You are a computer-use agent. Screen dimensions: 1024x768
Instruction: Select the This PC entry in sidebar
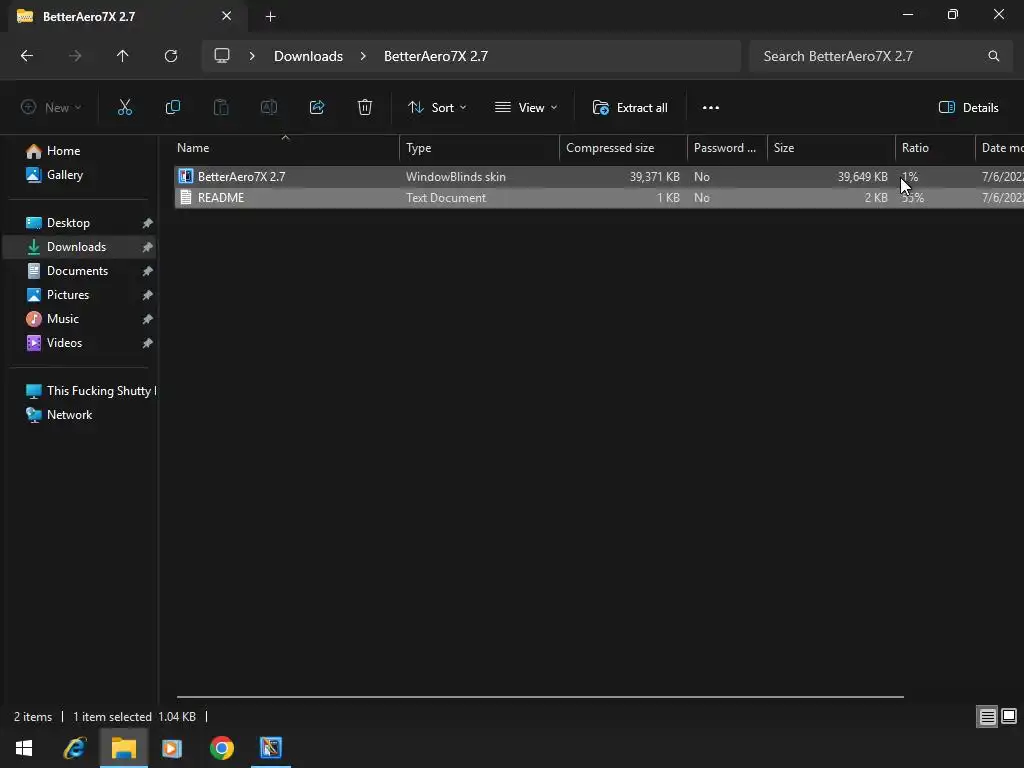pos(90,391)
